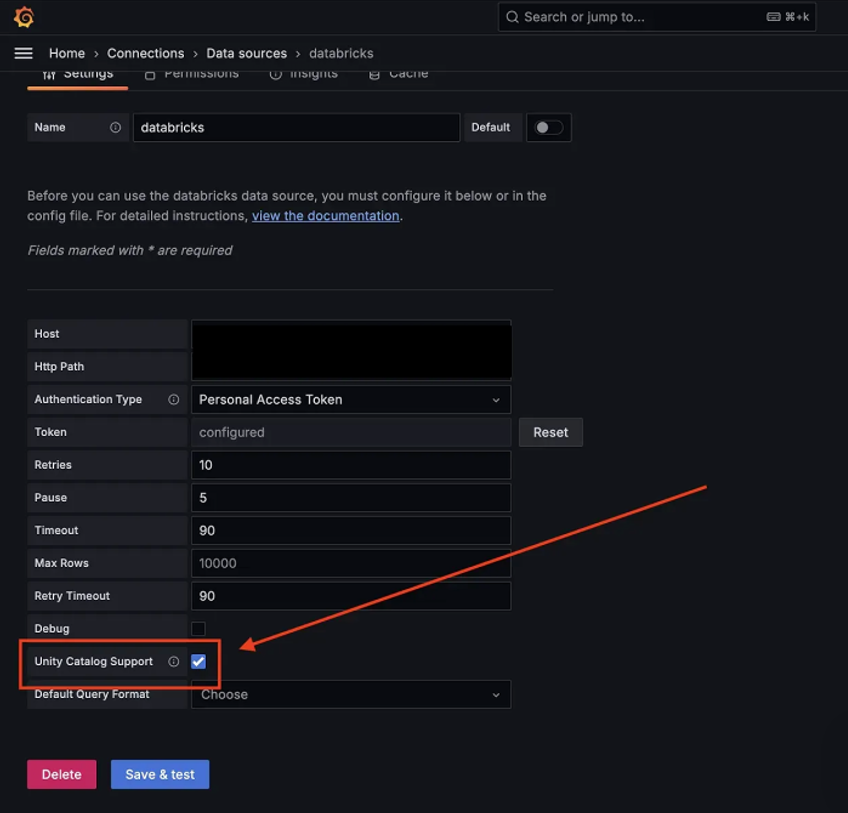Click the search magnifier icon

513,17
